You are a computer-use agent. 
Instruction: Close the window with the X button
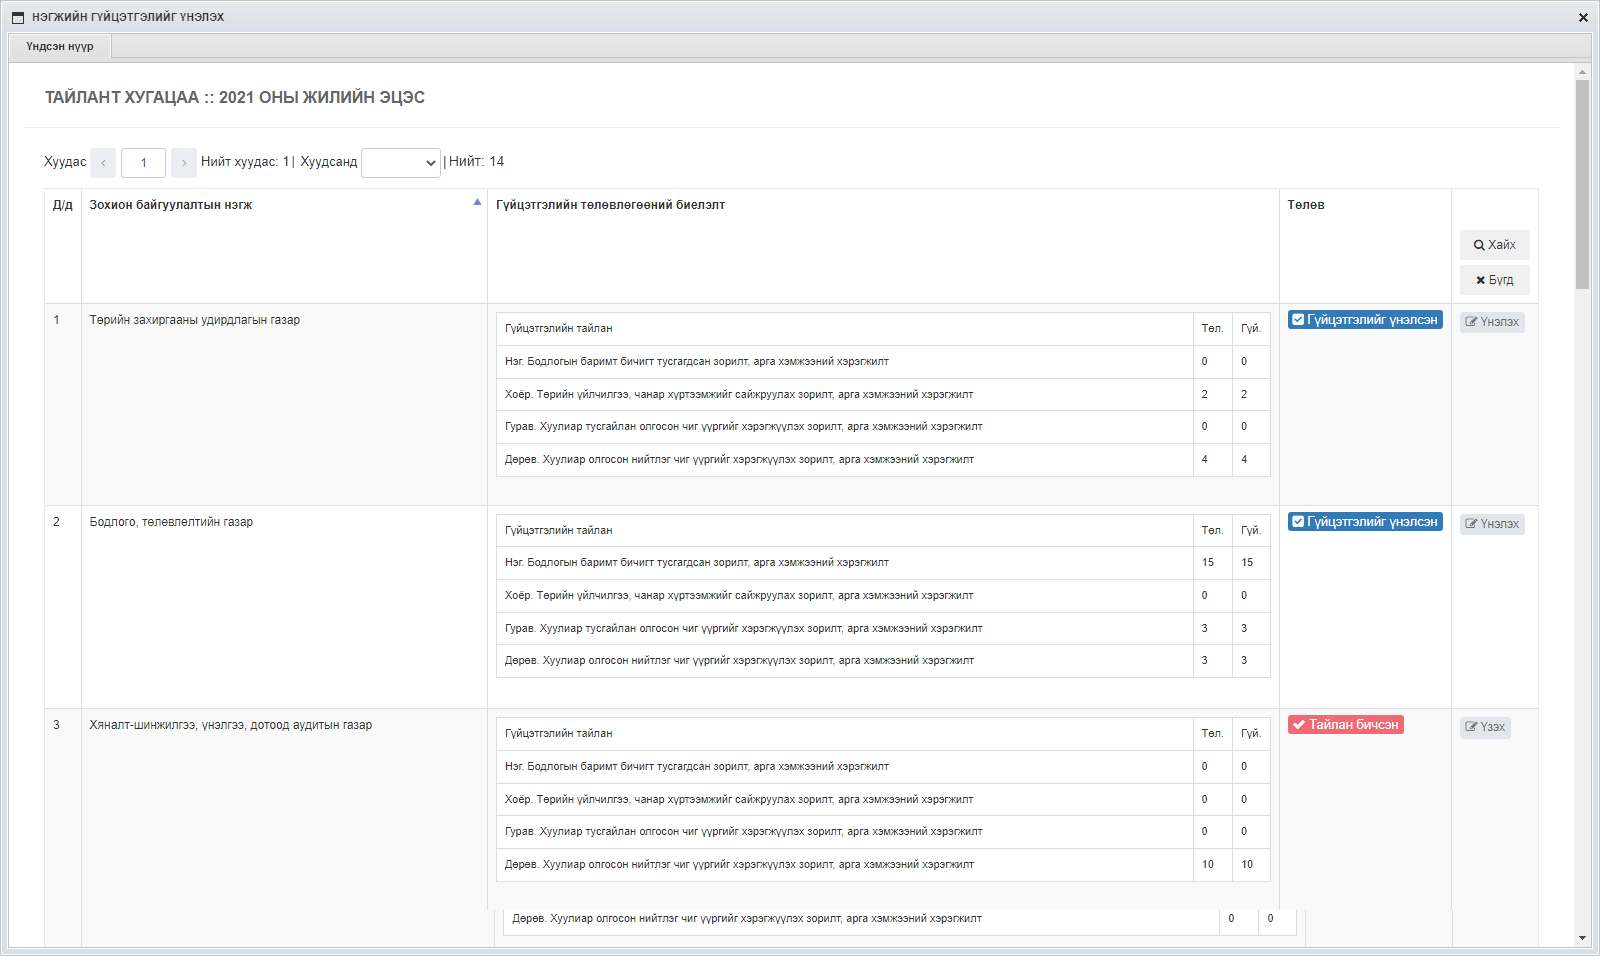pos(1583,17)
